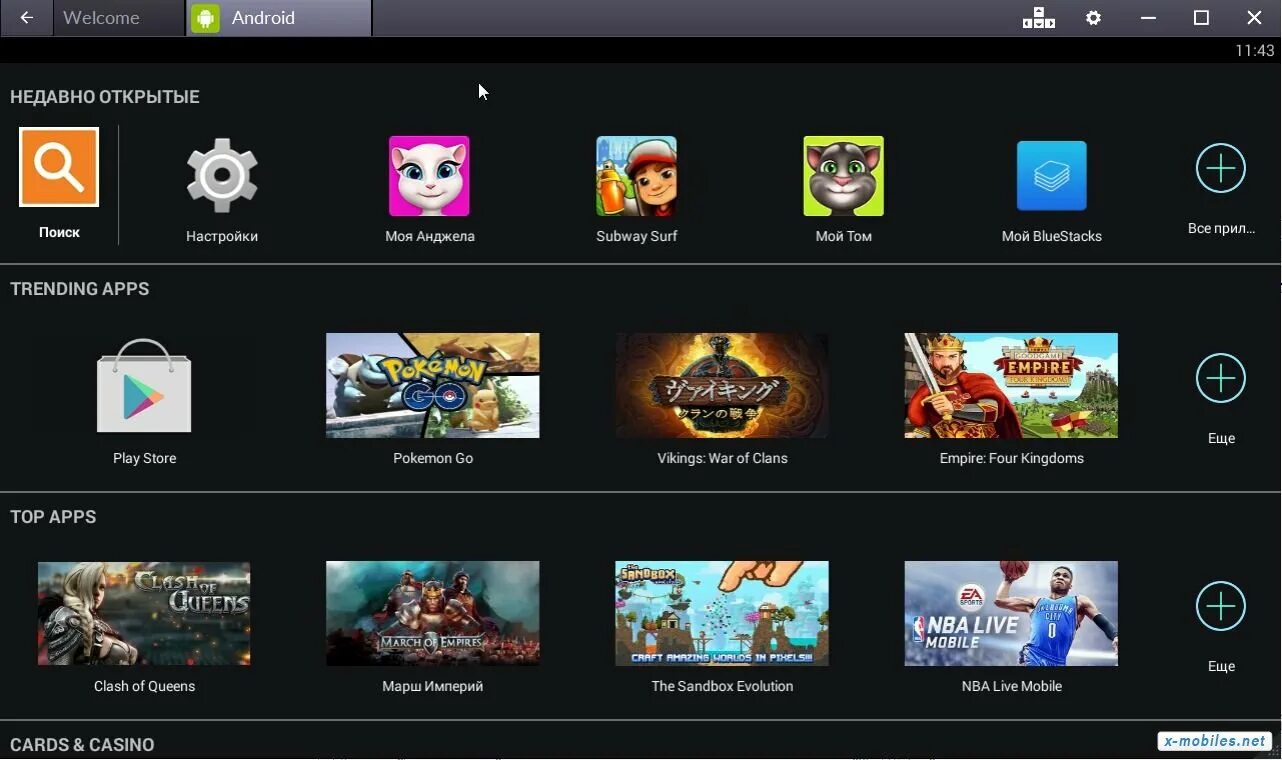The image size is (1282, 760).
Task: Click the Поиск label under search
Action: pos(59,232)
